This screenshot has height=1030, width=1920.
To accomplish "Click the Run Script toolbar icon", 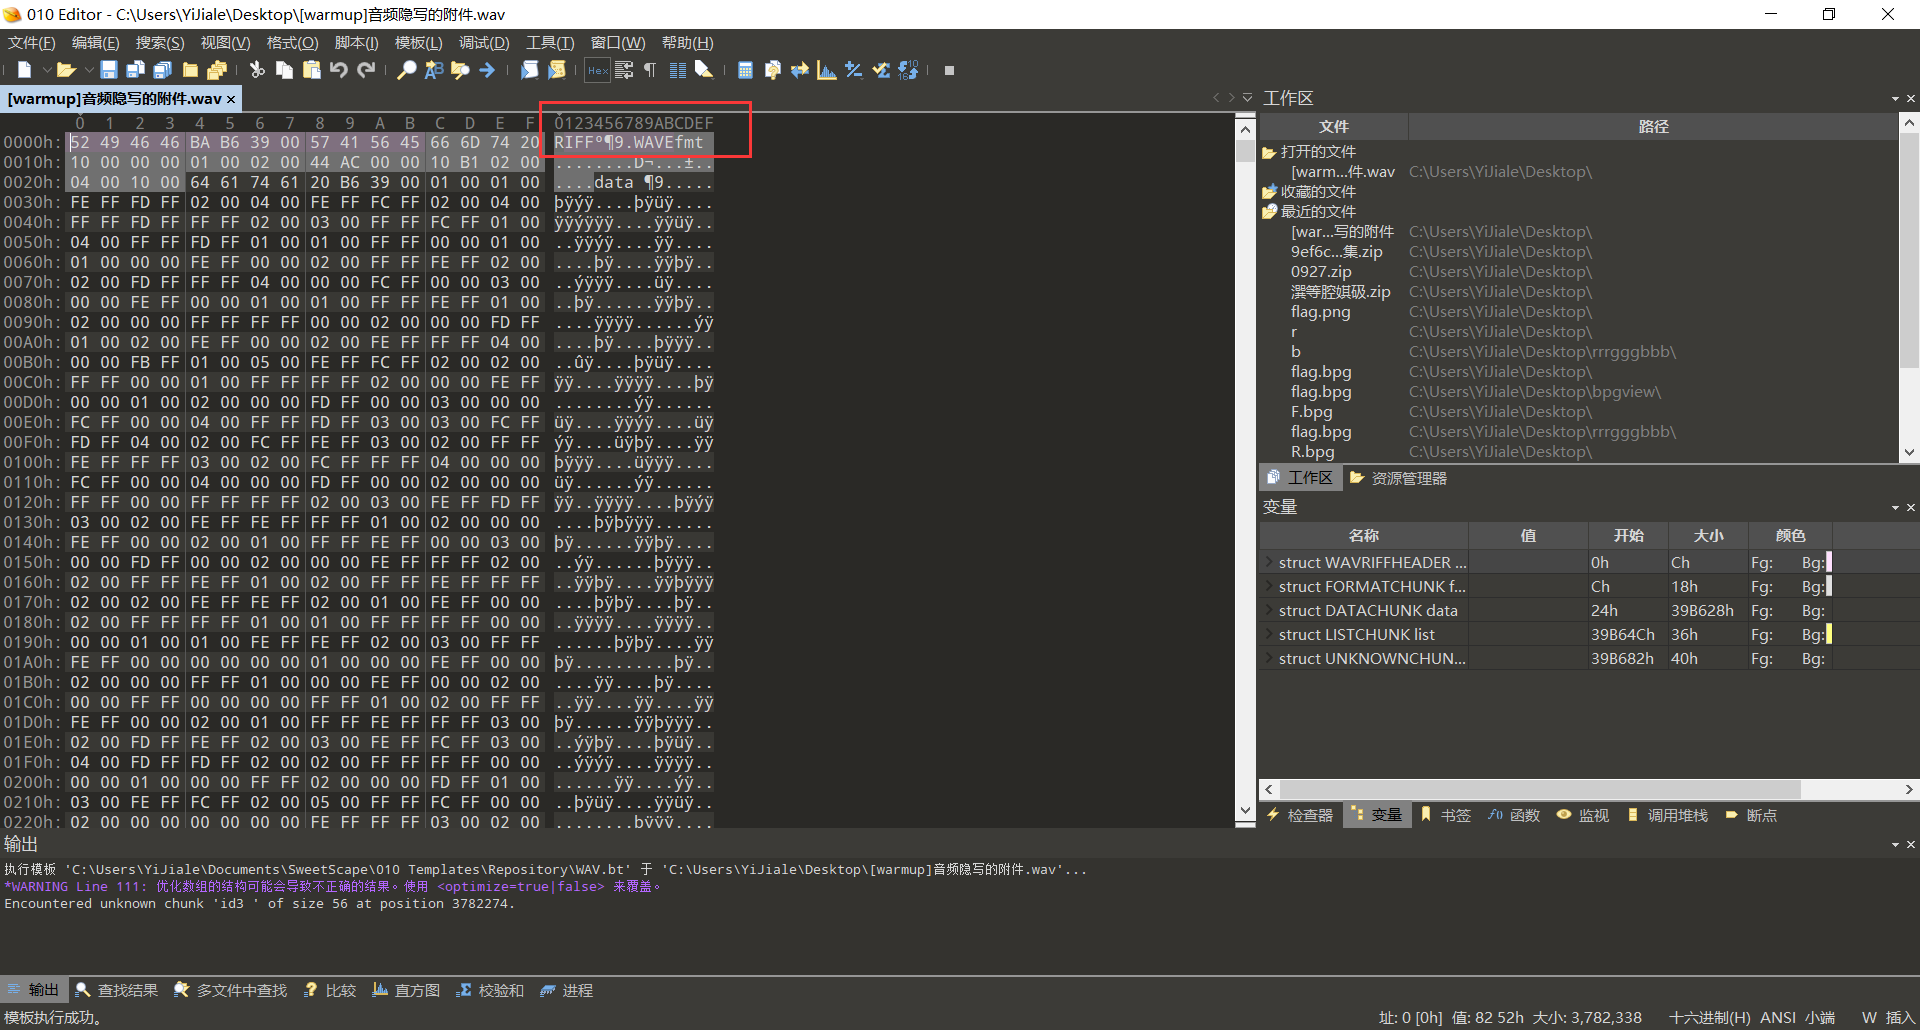I will pyautogui.click(x=529, y=70).
